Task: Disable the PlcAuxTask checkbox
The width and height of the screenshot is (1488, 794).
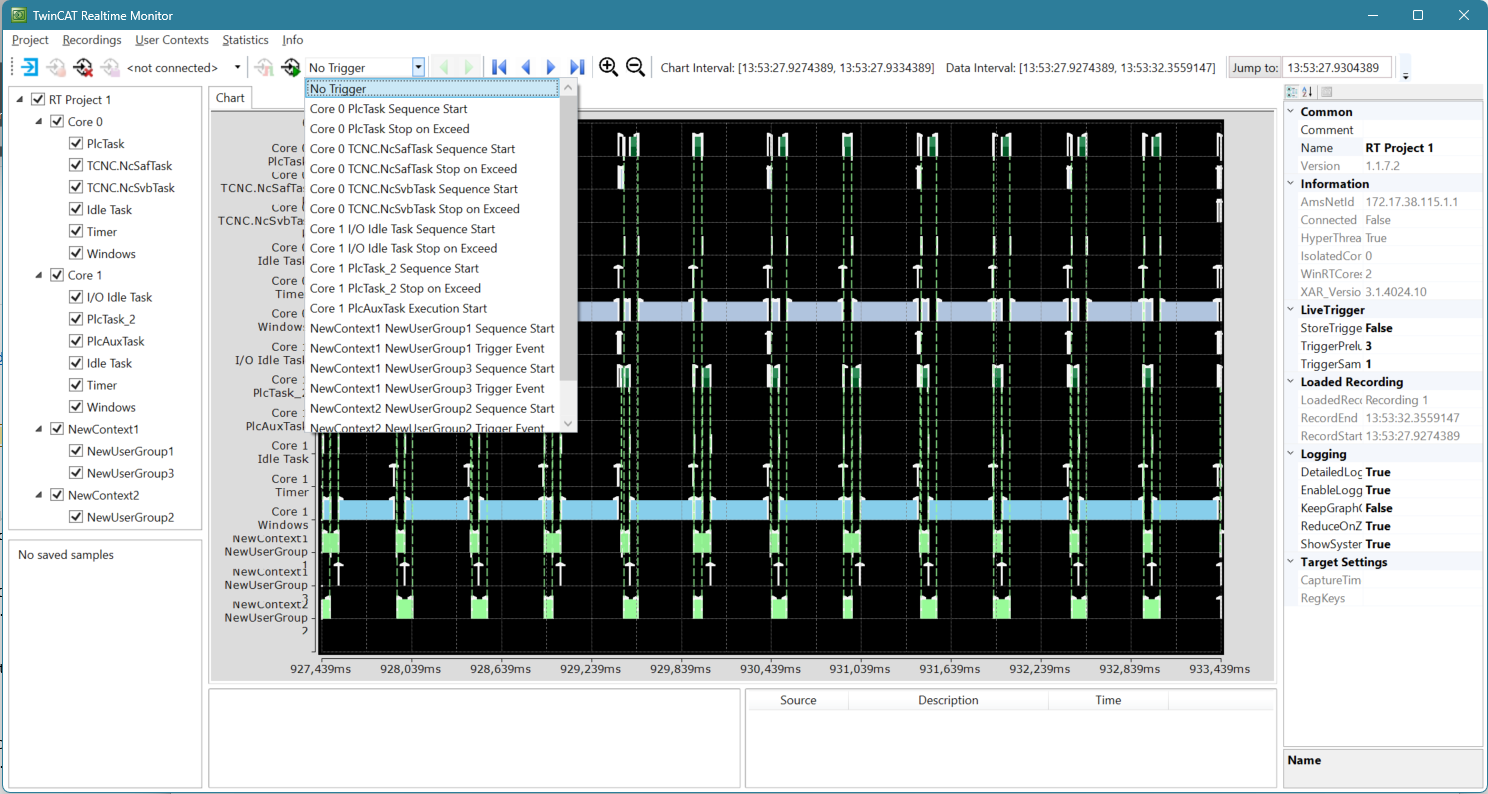Action: coord(76,341)
